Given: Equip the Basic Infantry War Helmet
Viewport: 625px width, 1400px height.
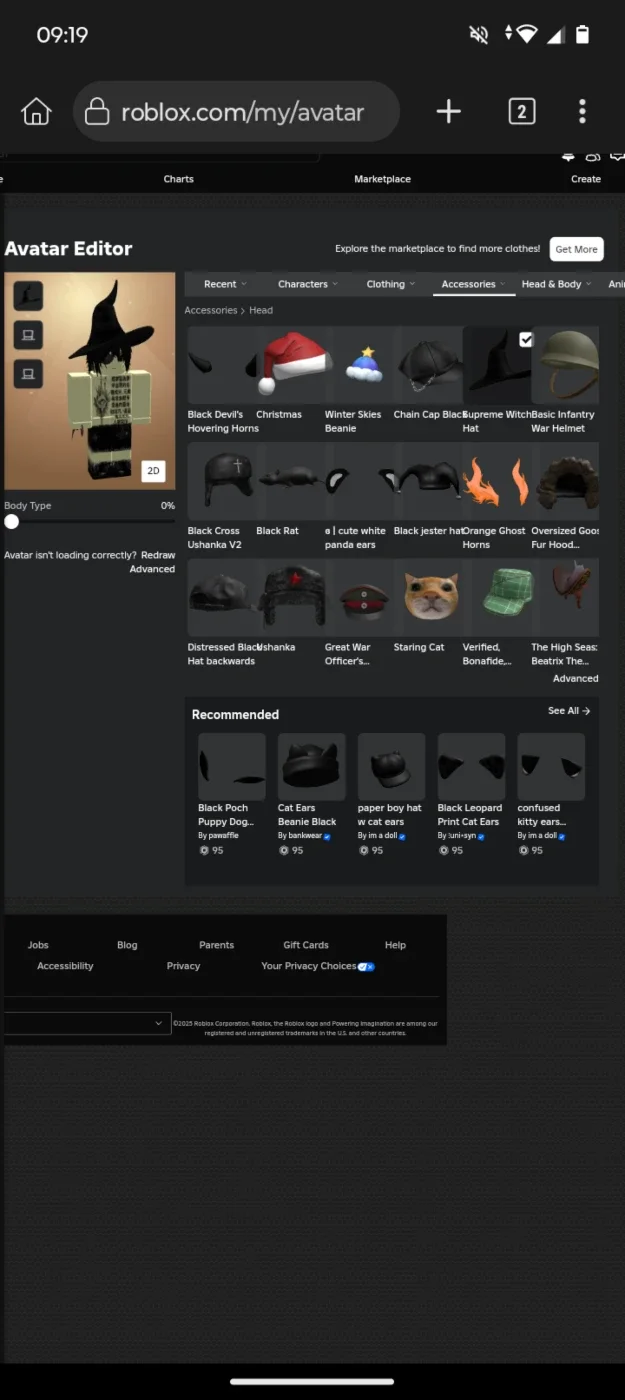Looking at the screenshot, I should [565, 364].
